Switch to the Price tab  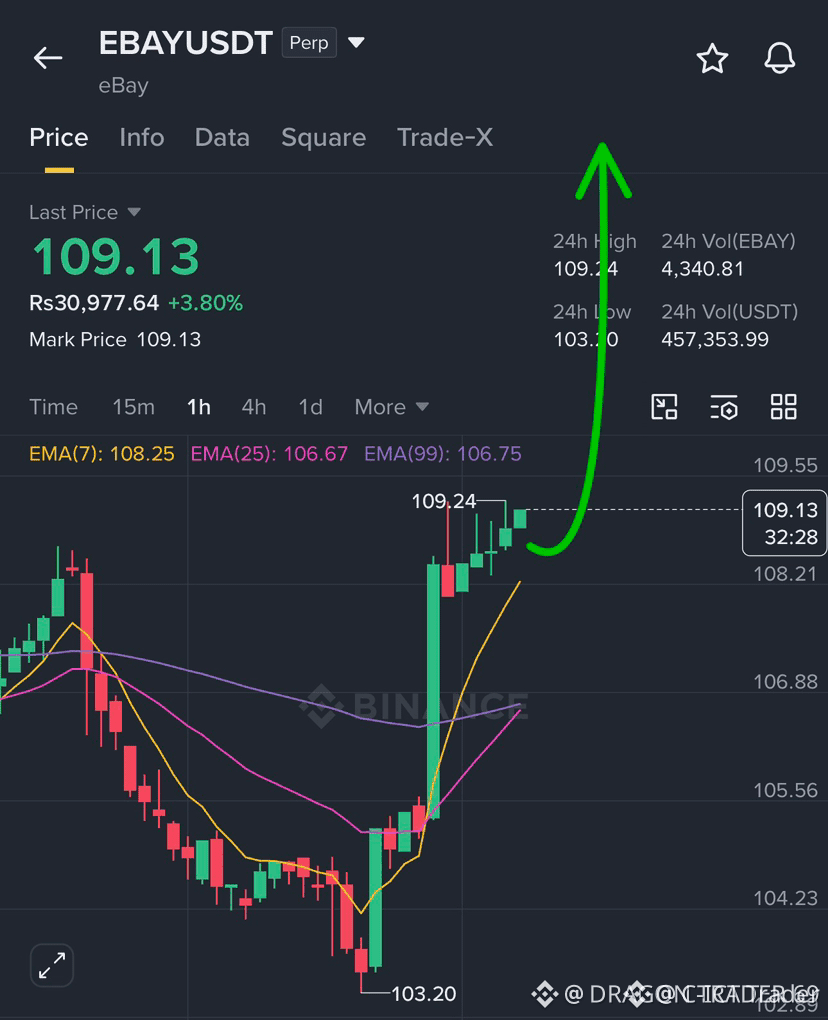pos(59,138)
